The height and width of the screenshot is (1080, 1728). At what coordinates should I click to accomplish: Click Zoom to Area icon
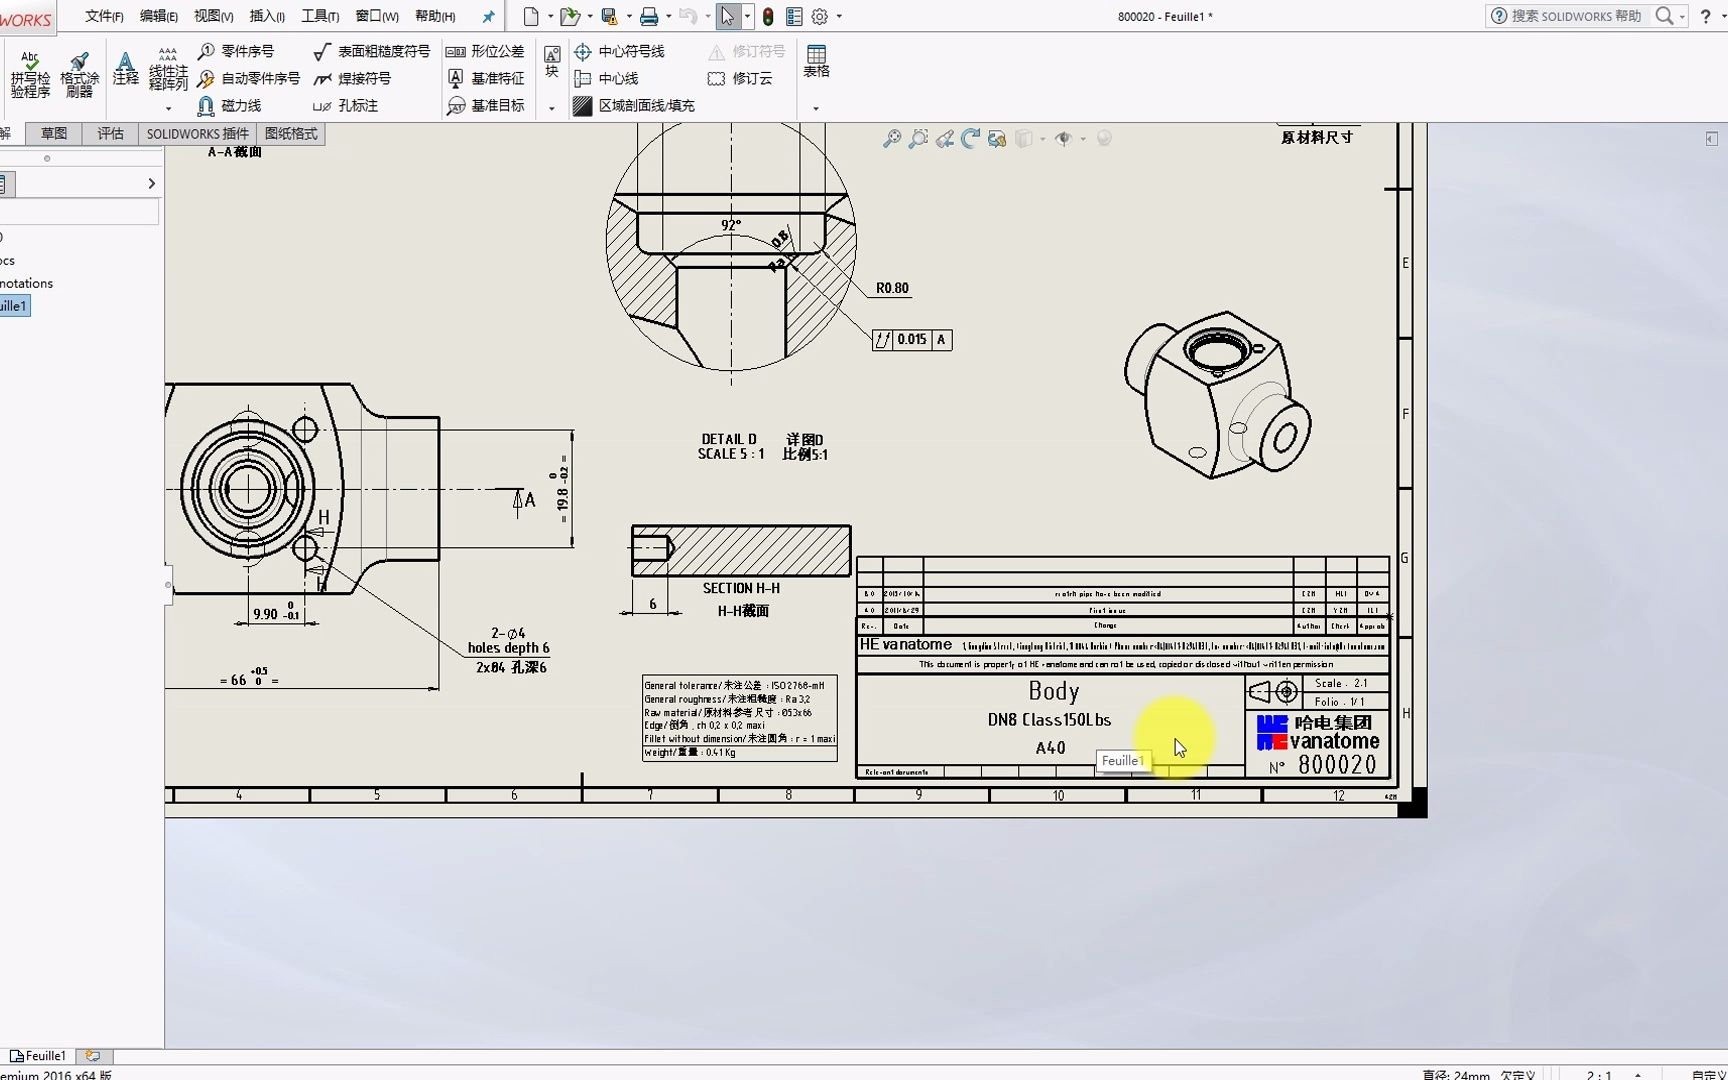(x=918, y=139)
